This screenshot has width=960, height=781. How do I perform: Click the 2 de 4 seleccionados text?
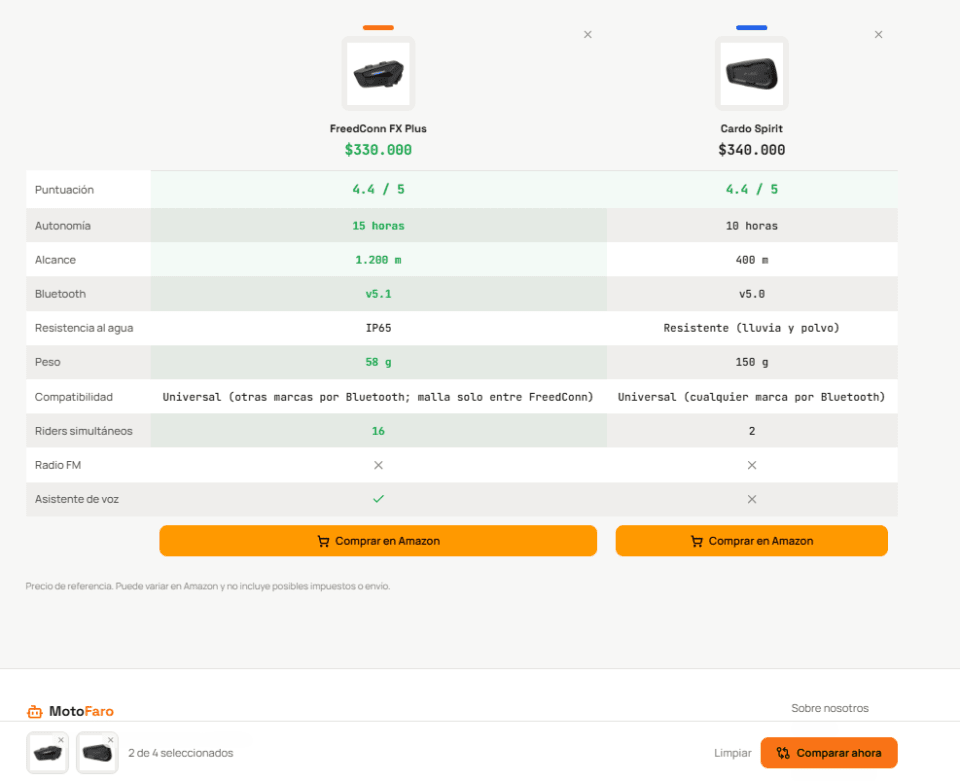coord(181,753)
